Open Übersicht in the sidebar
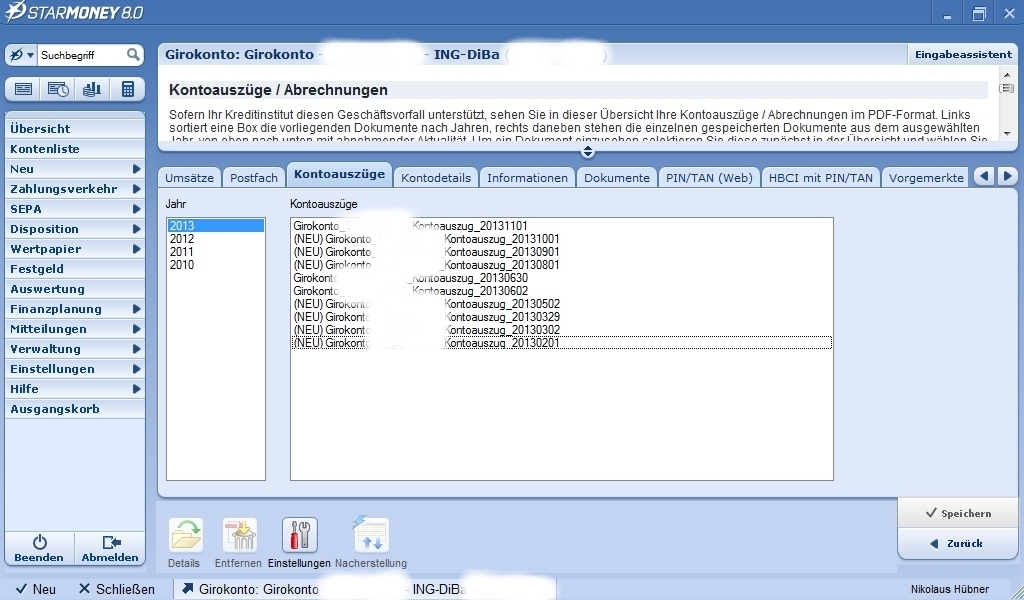Image resolution: width=1024 pixels, height=600 pixels. [74, 129]
